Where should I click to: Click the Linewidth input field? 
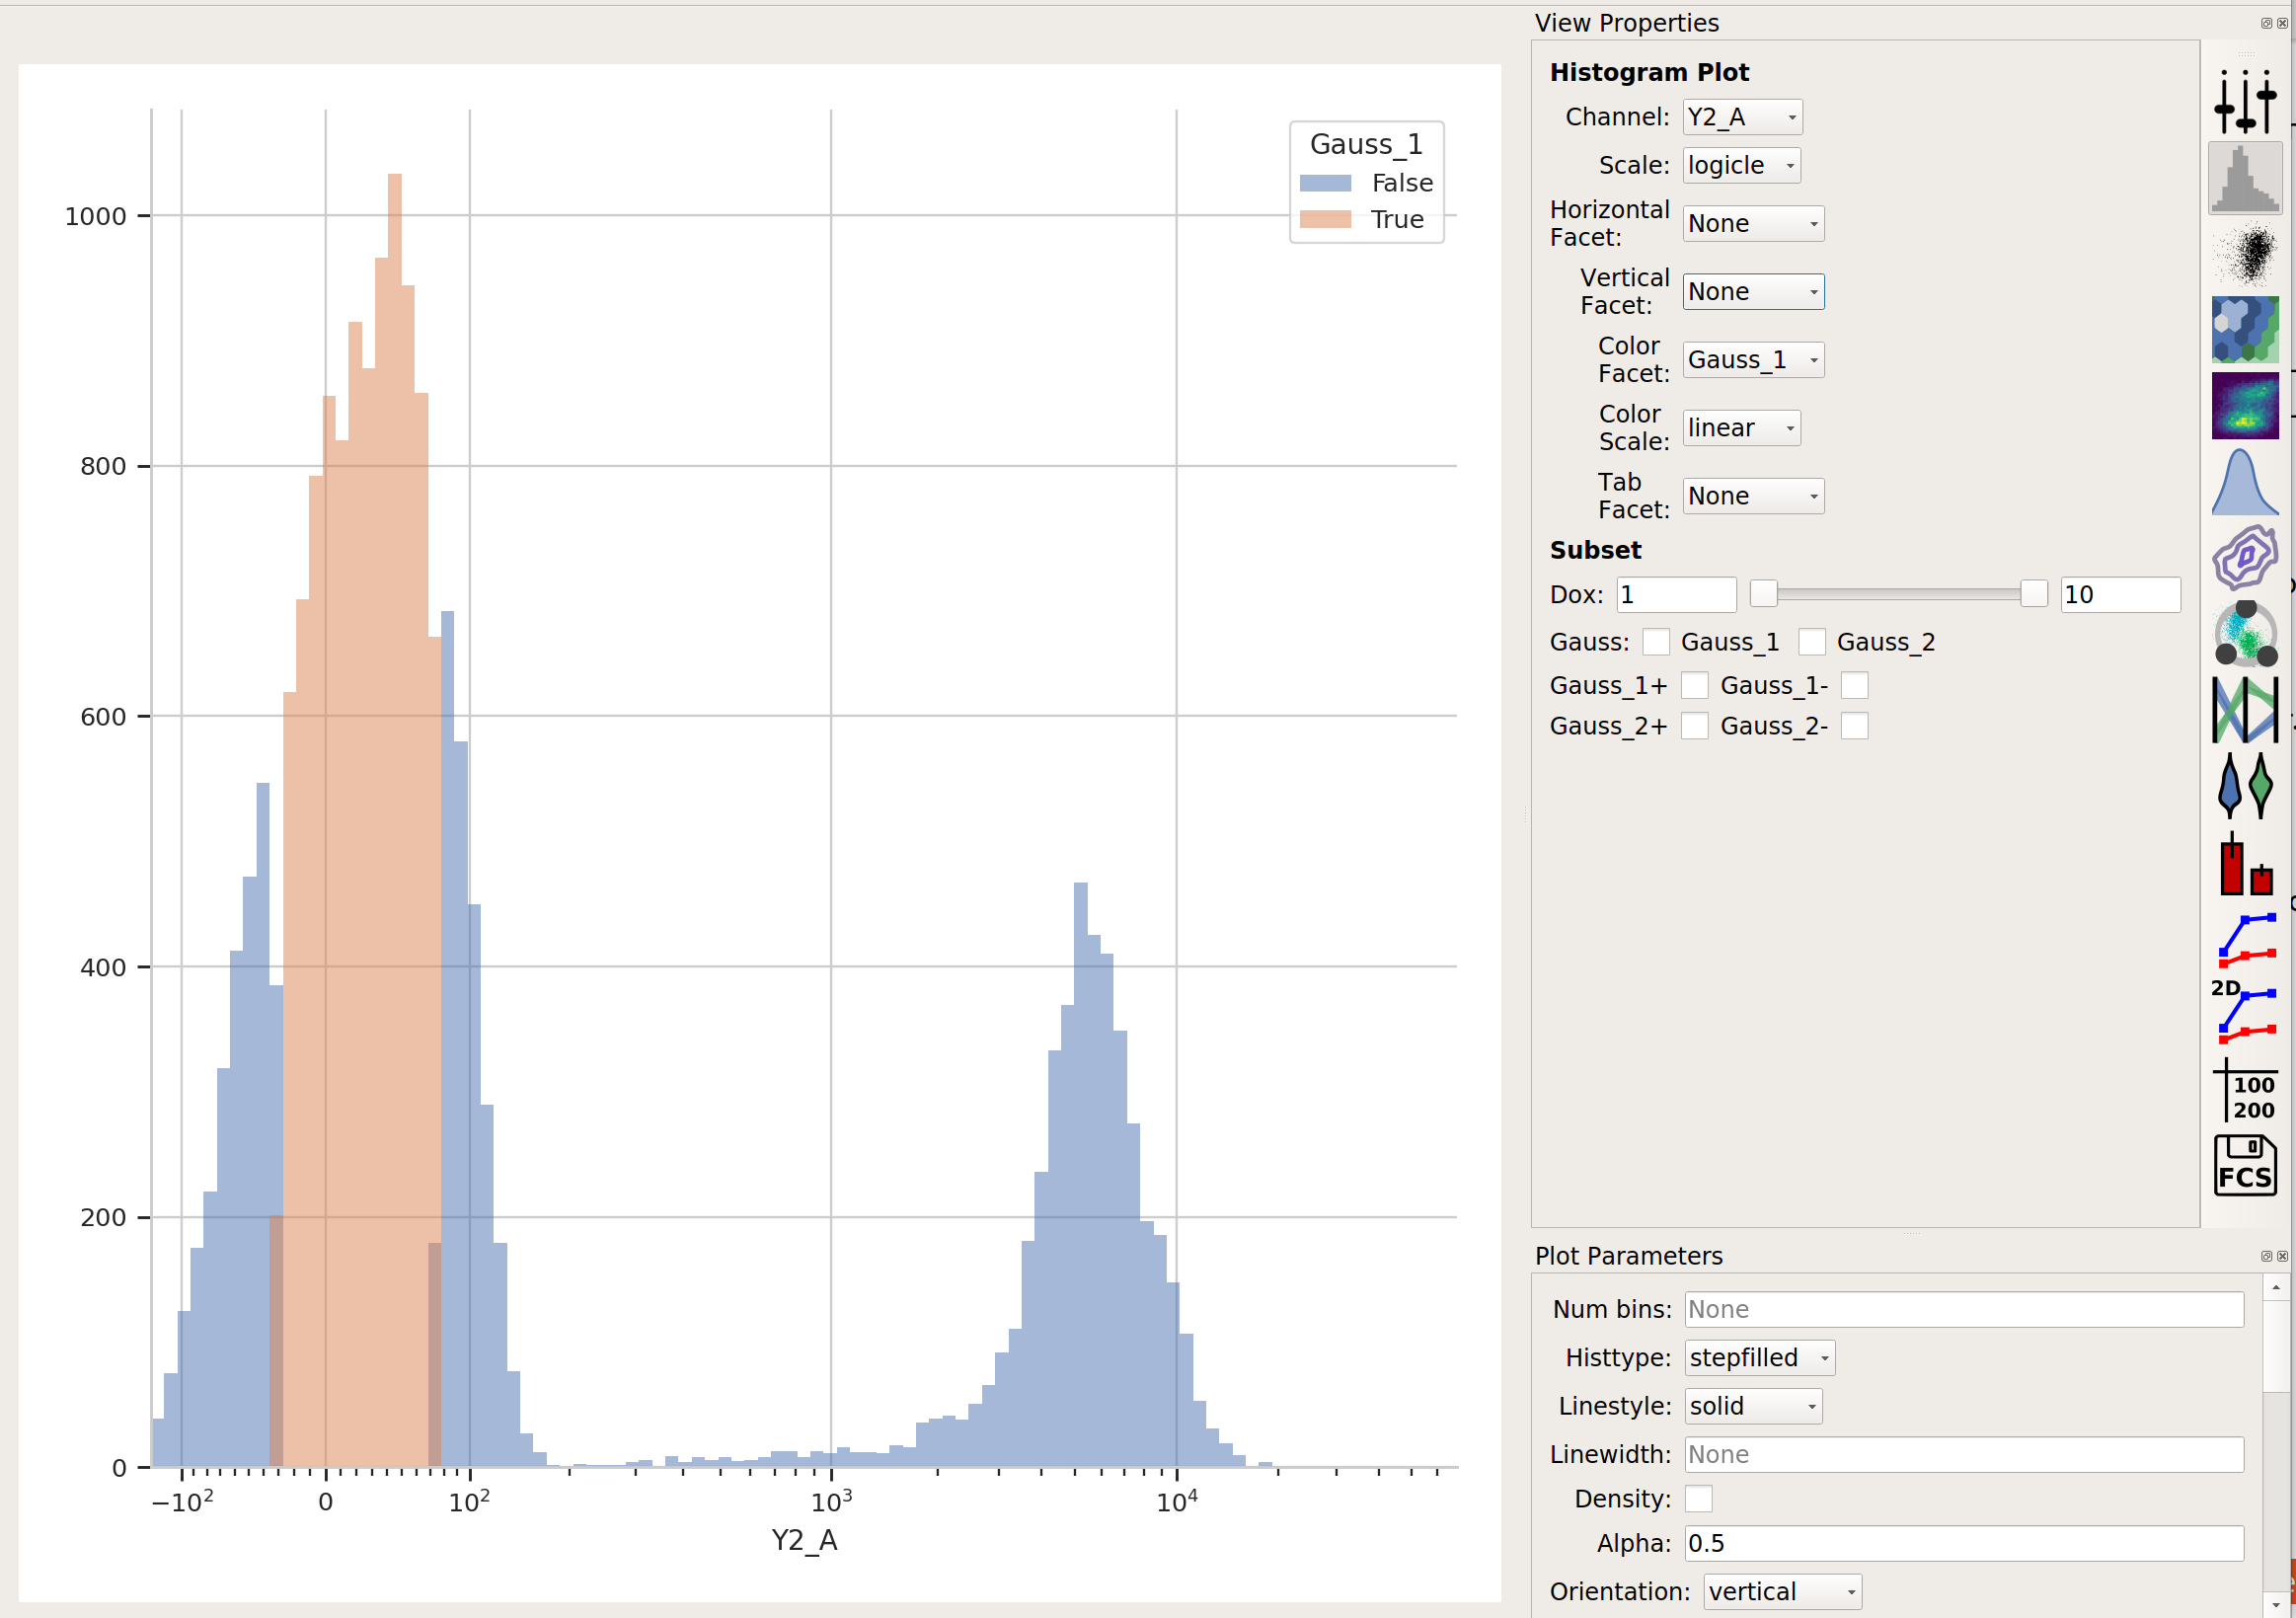tap(1964, 1455)
